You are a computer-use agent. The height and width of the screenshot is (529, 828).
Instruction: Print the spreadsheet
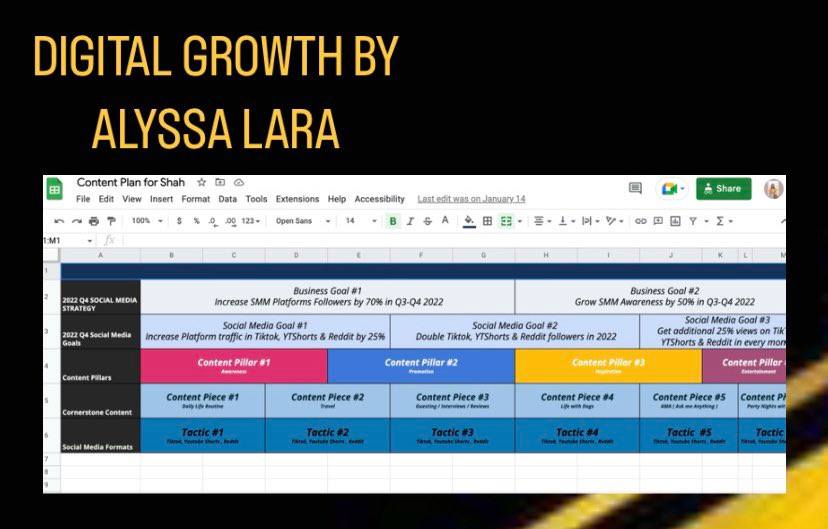[x=93, y=221]
